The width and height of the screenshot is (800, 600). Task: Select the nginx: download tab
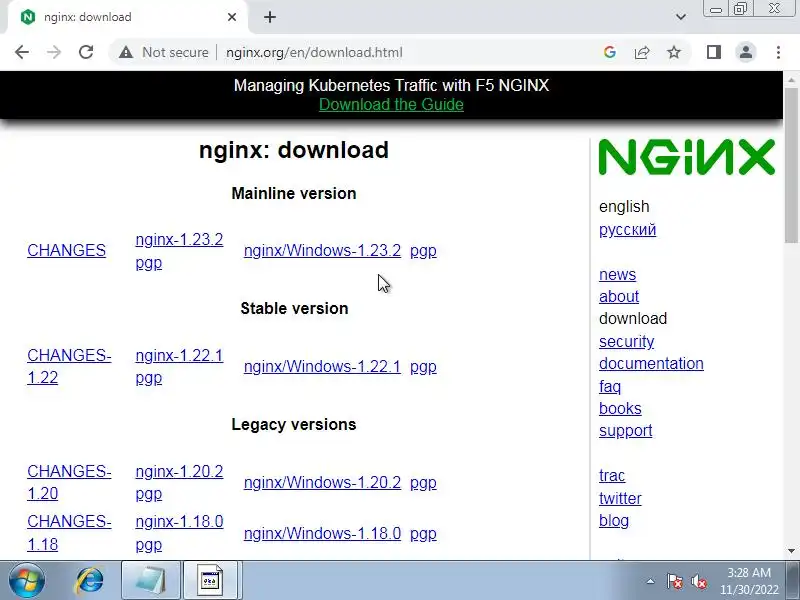[x=128, y=17]
